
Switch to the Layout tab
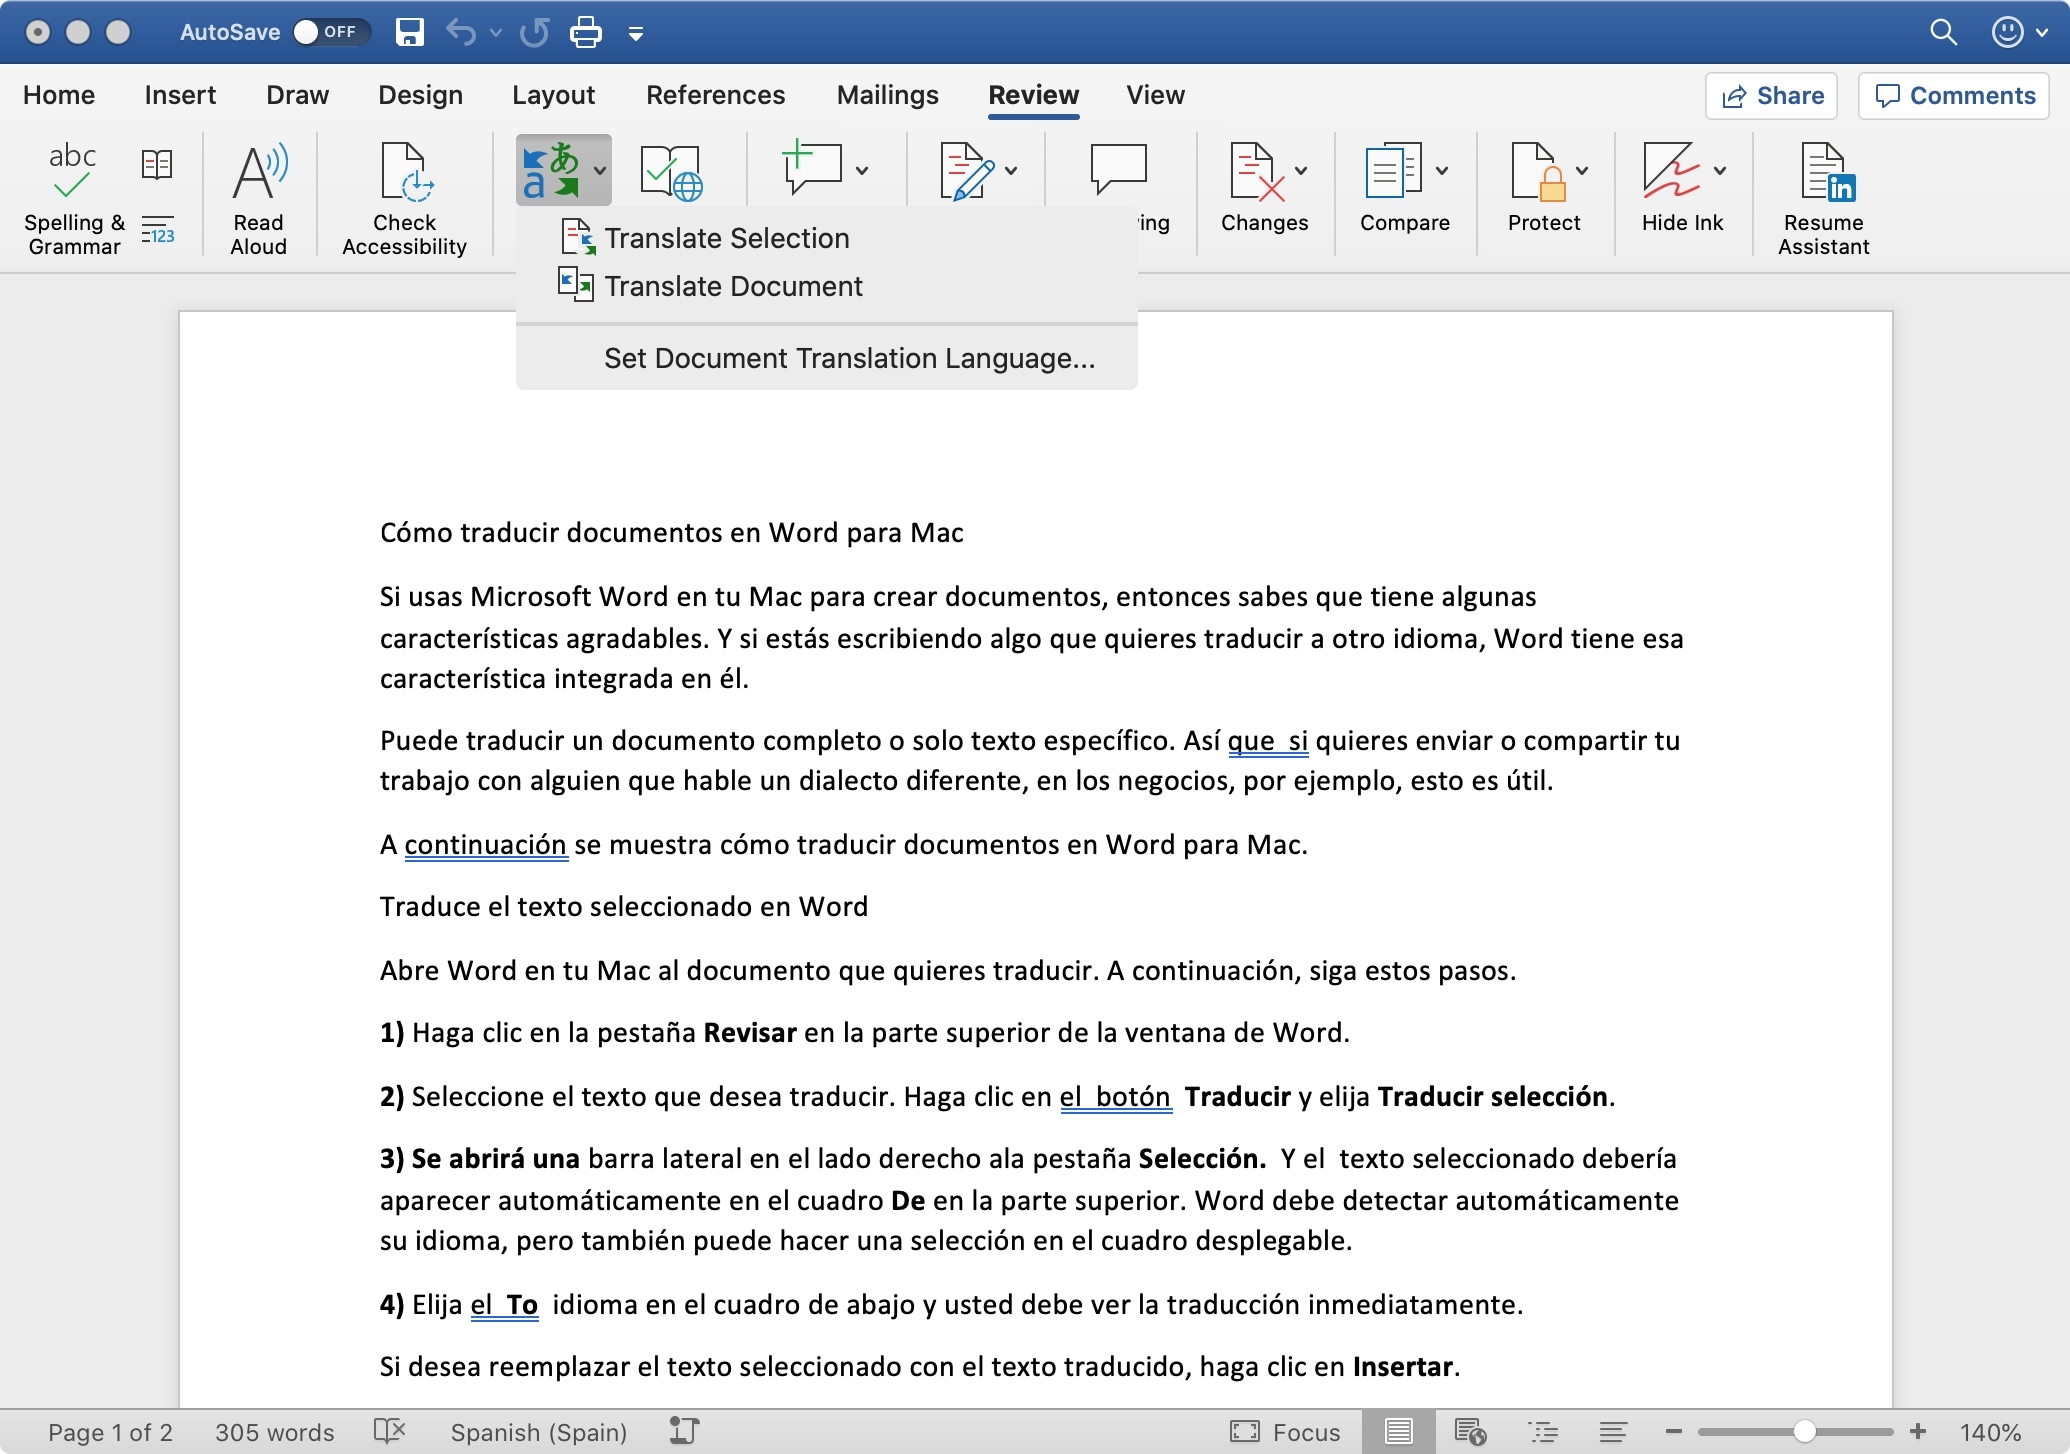point(553,95)
